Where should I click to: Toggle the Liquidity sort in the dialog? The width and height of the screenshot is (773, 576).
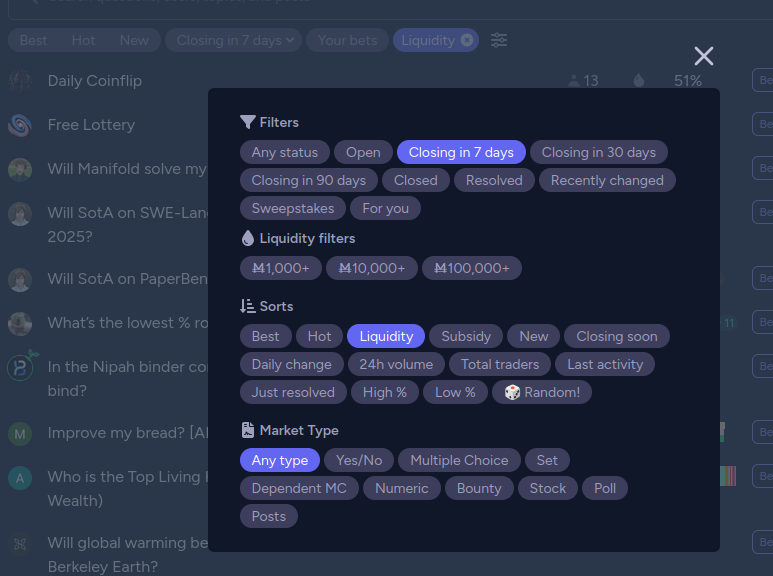pos(386,336)
